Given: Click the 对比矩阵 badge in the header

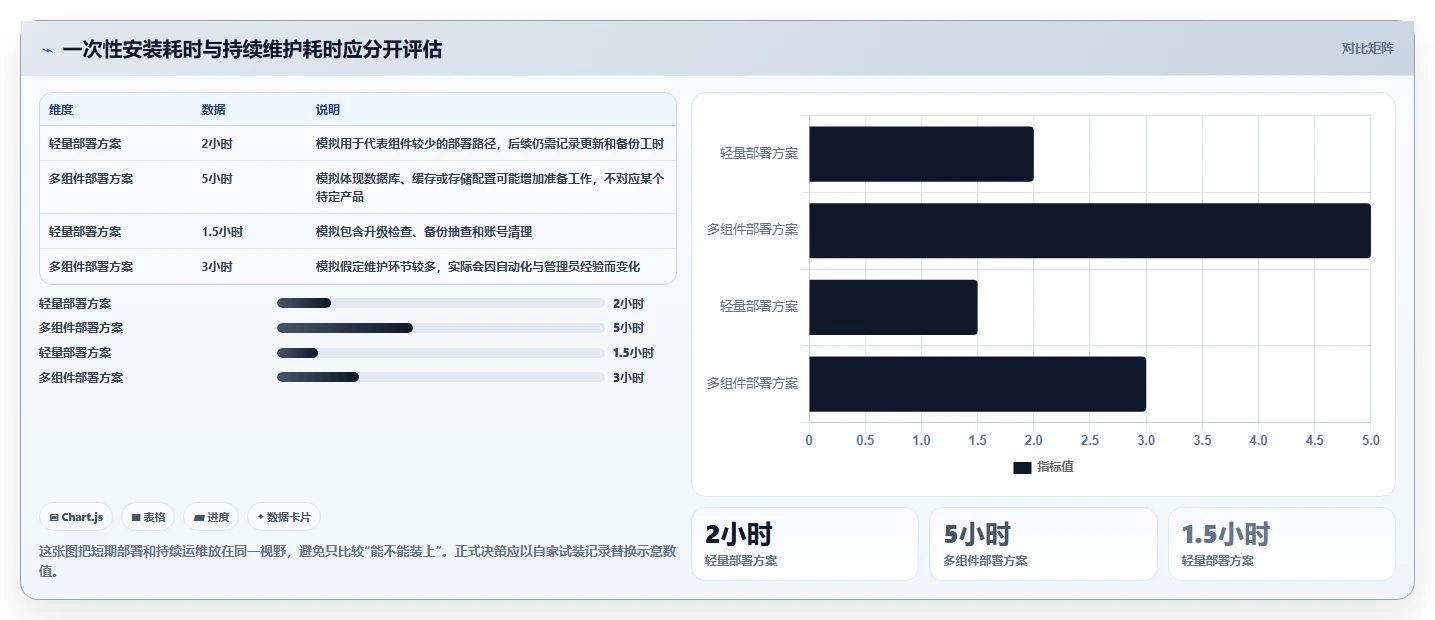Looking at the screenshot, I should coord(1367,48).
